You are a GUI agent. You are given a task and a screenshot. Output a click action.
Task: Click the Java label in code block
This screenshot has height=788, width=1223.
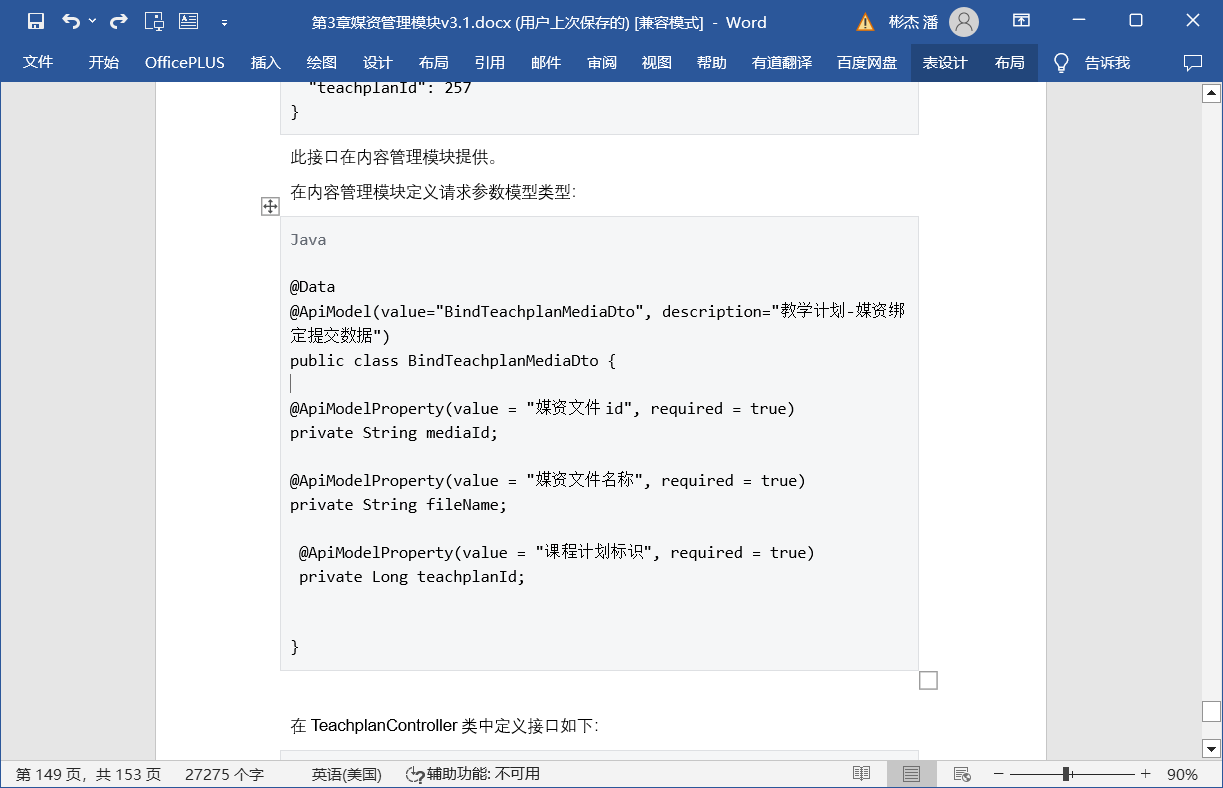(x=308, y=240)
